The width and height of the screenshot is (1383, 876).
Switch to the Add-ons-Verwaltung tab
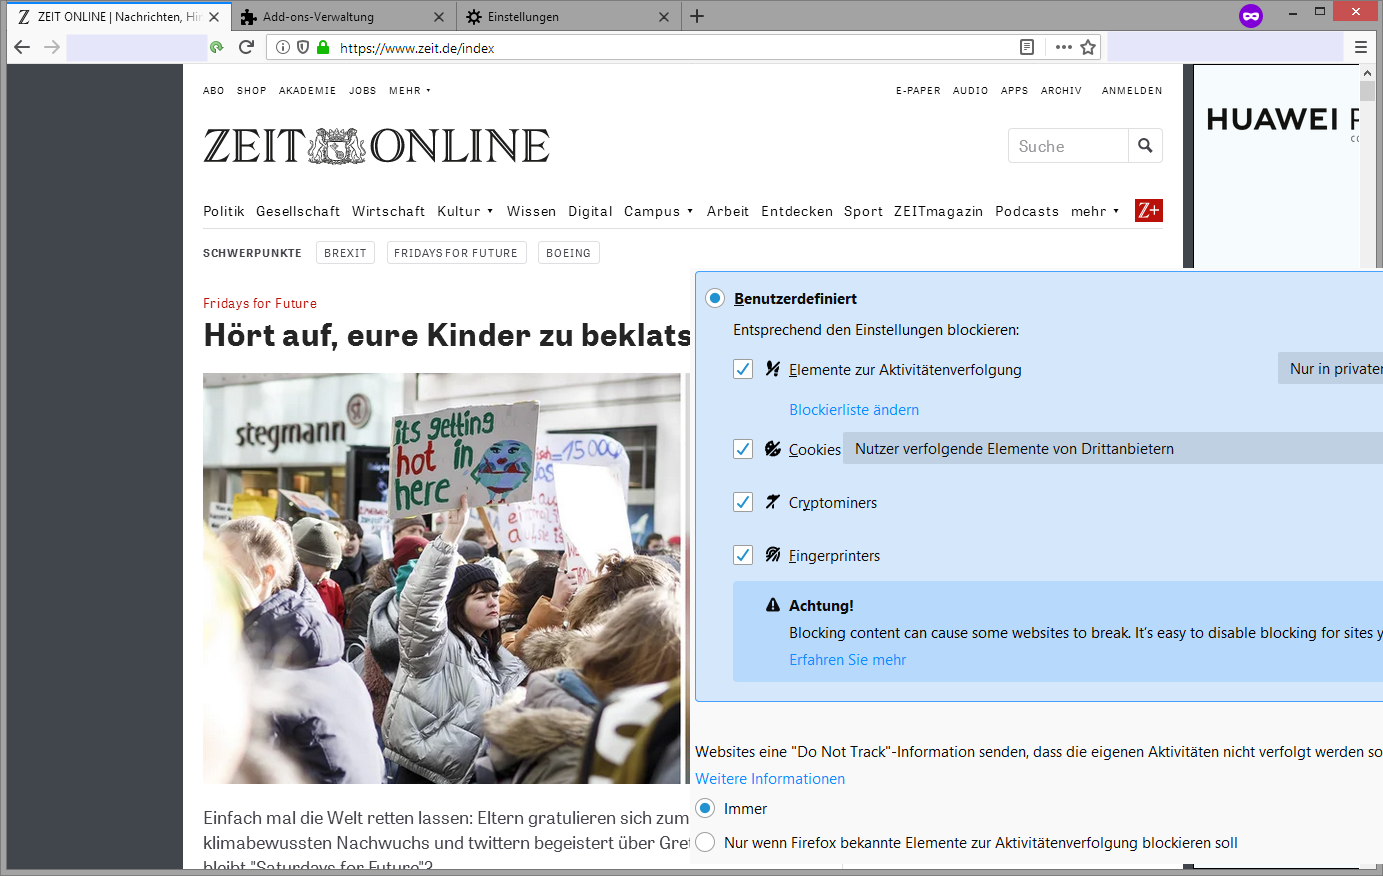[x=343, y=17]
